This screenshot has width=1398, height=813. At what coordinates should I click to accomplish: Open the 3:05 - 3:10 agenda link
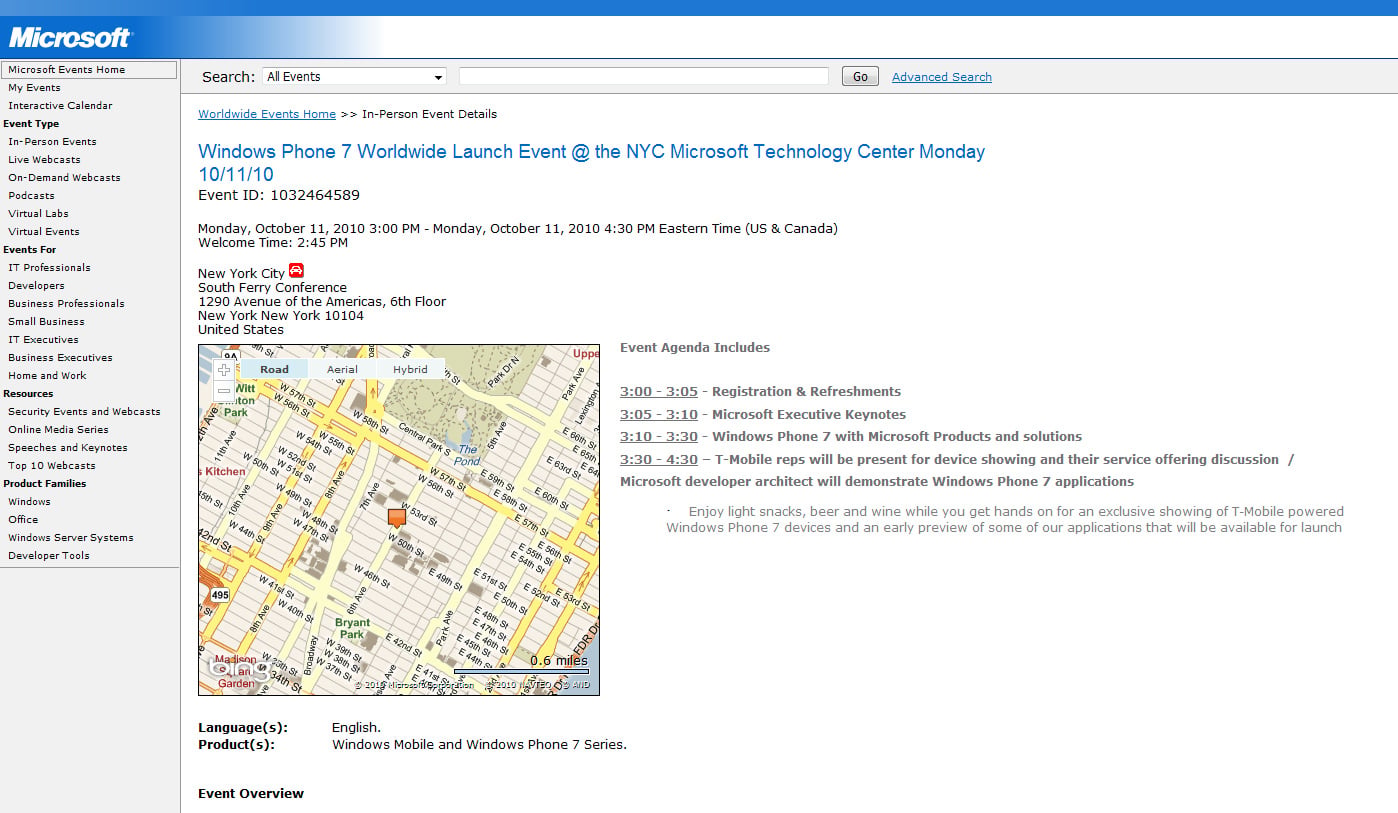659,414
